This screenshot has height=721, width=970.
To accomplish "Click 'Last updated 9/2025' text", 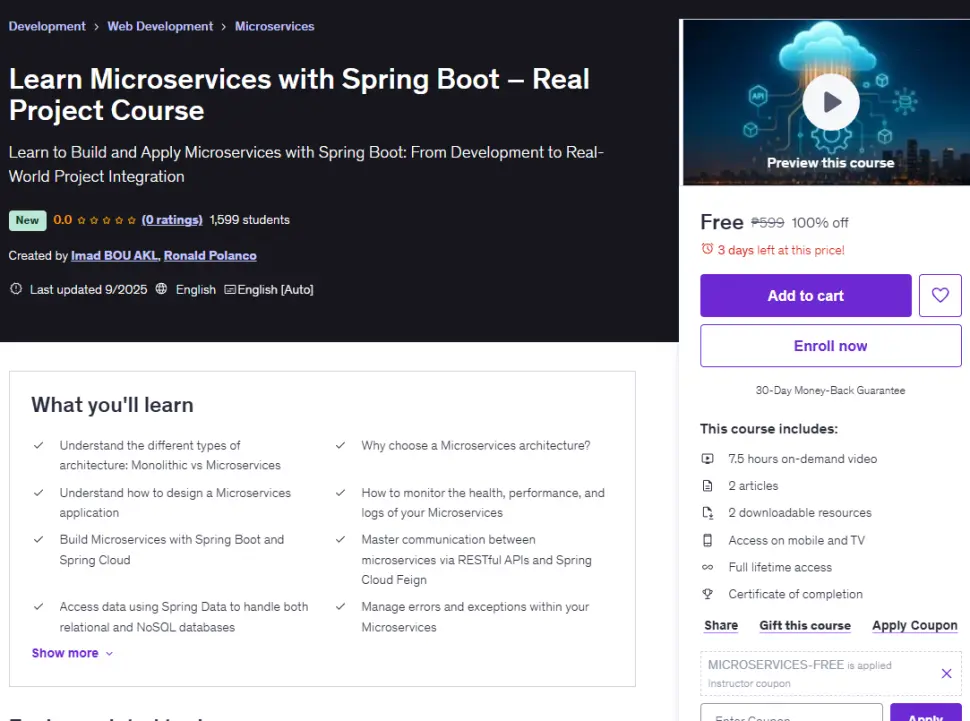I will click(x=88, y=290).
